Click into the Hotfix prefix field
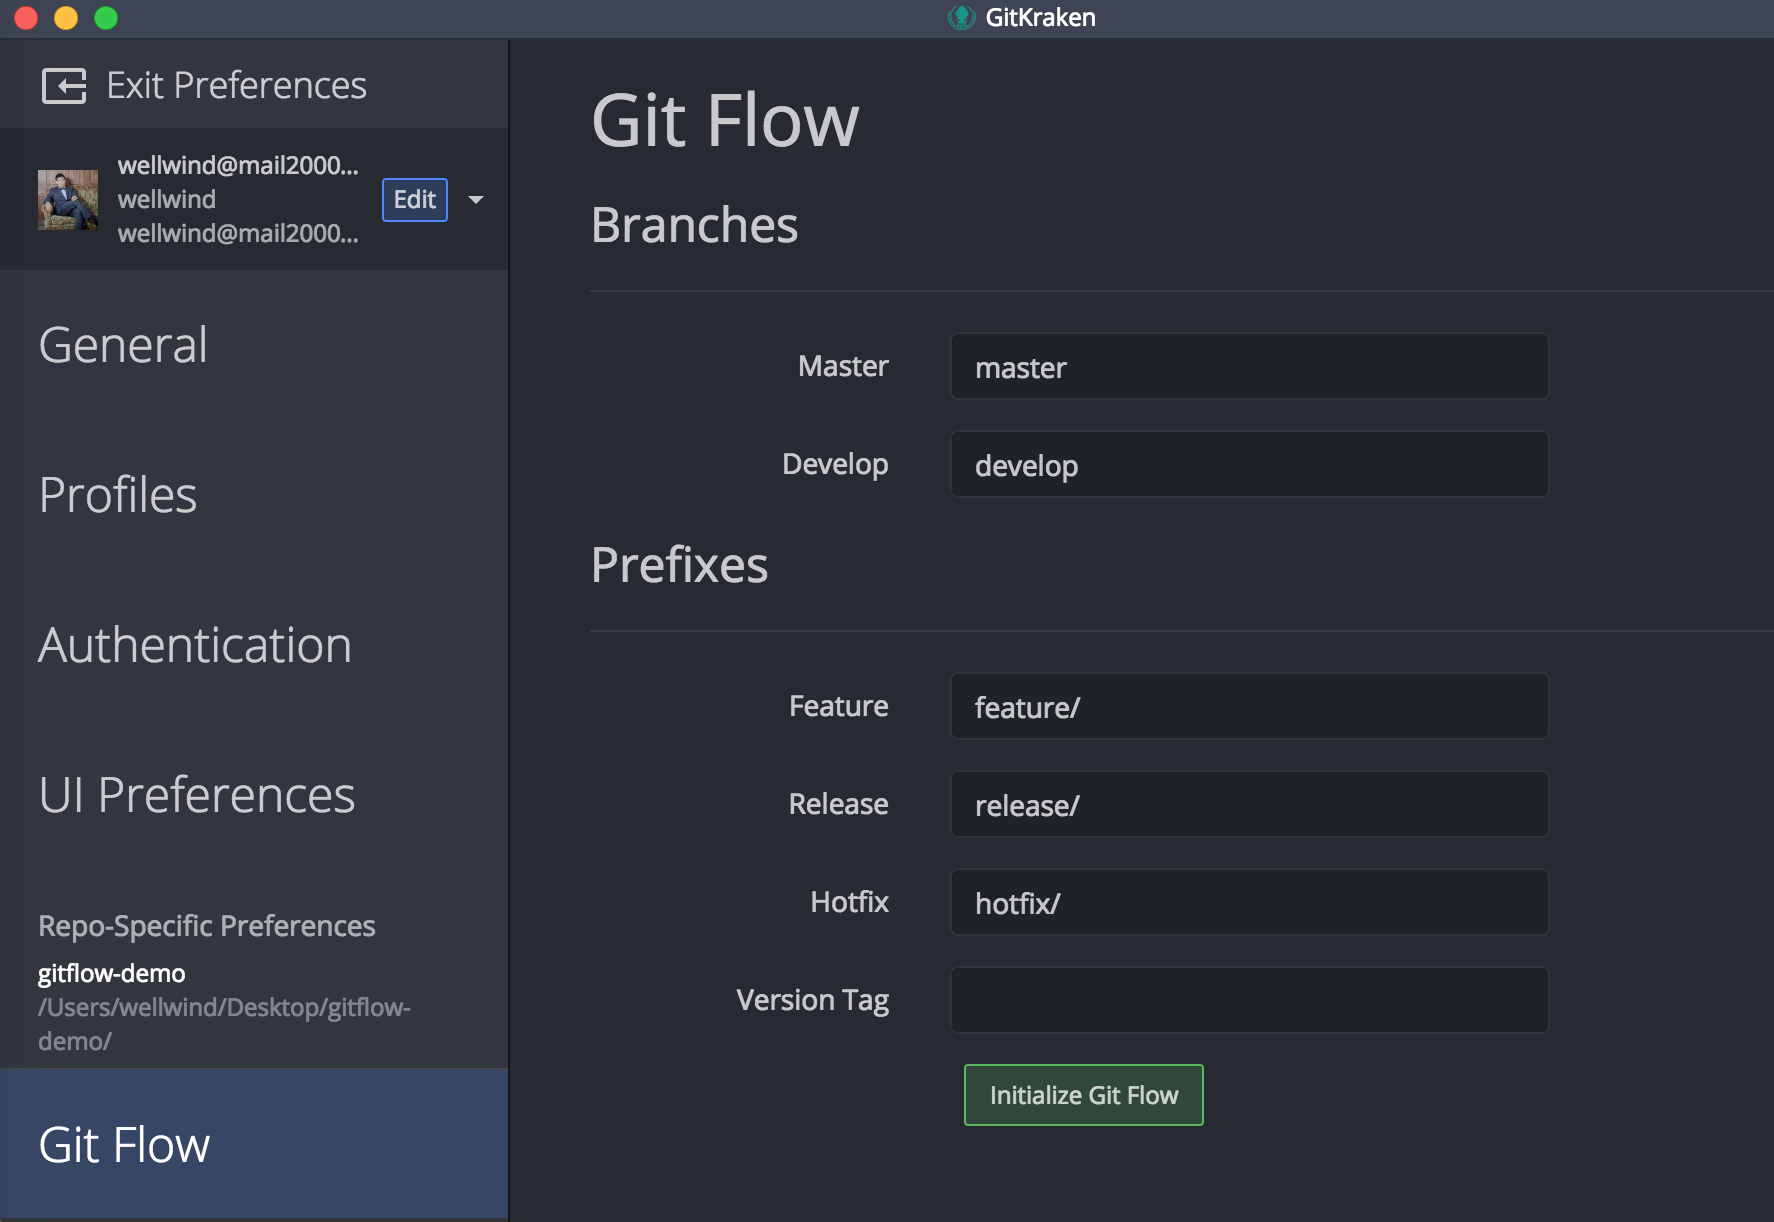 click(1249, 903)
